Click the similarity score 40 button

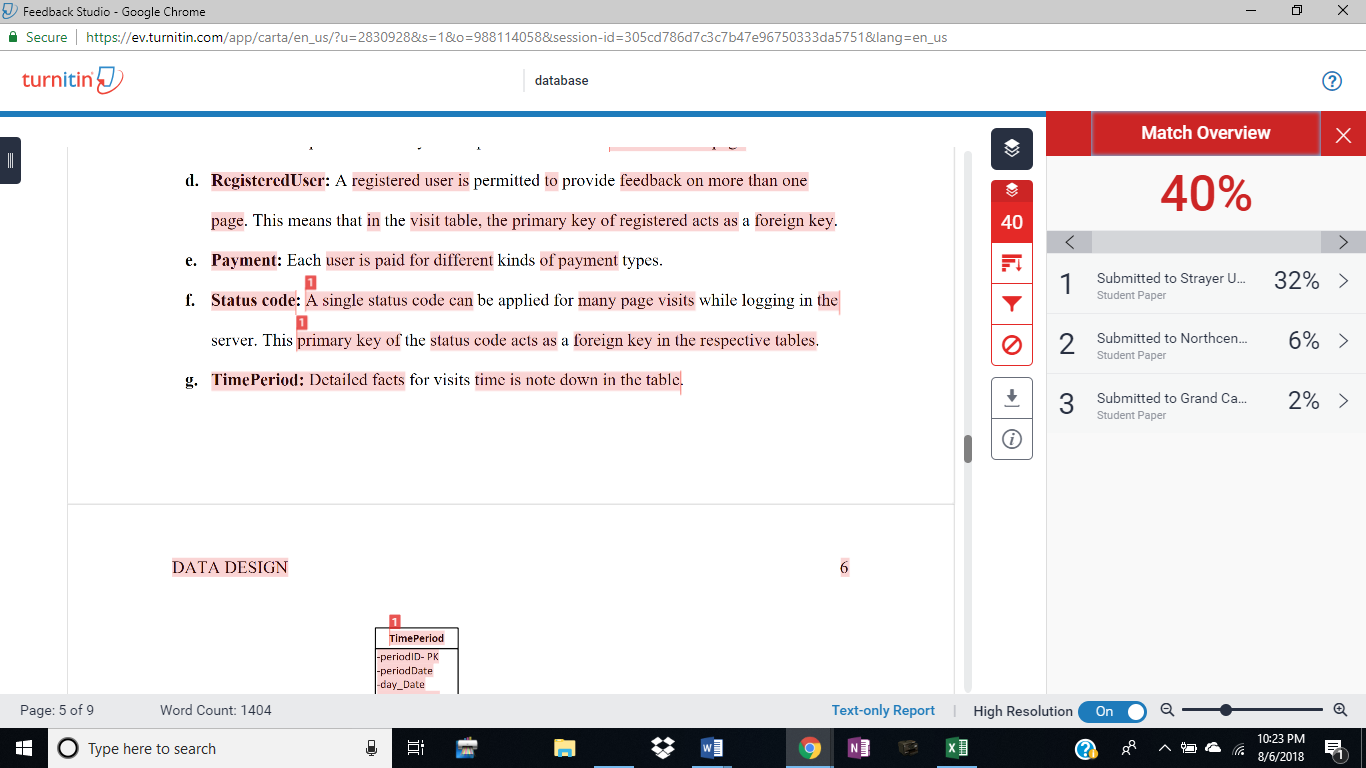1012,222
